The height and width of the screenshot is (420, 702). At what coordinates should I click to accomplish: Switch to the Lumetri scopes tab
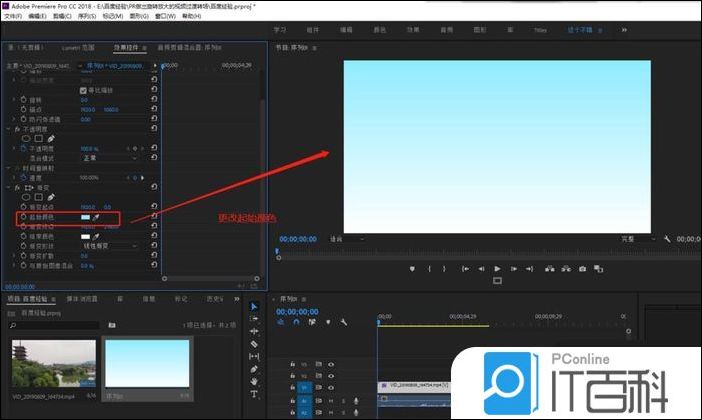[78, 47]
